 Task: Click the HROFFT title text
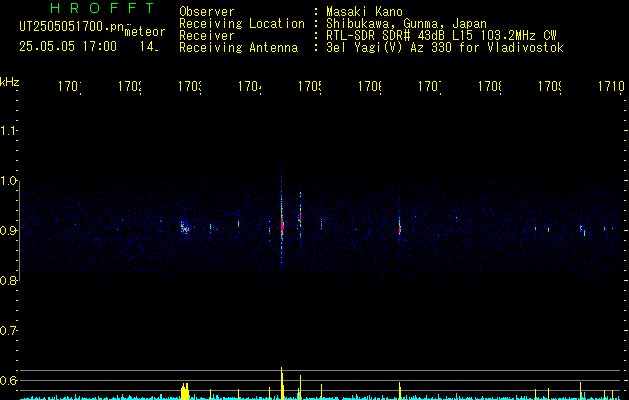click(x=103, y=8)
